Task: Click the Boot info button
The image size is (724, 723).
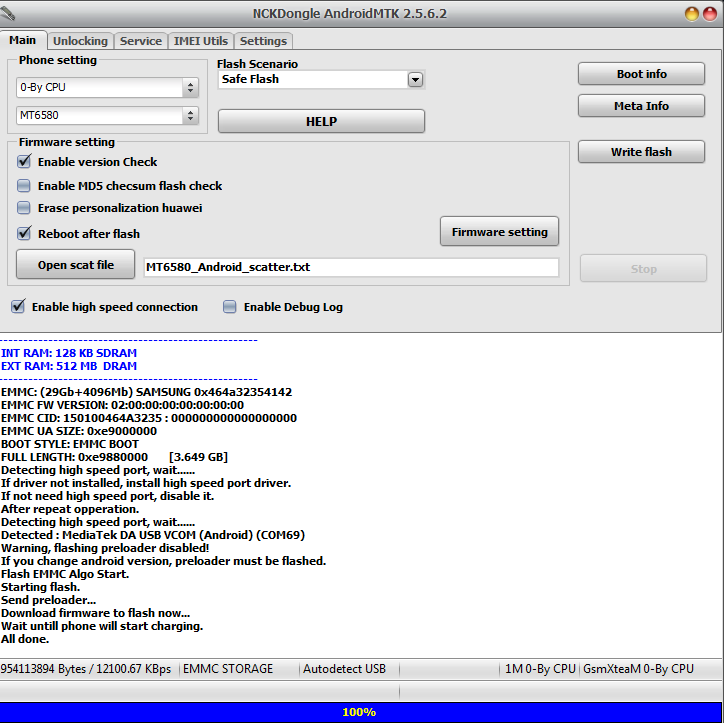Action: [641, 74]
